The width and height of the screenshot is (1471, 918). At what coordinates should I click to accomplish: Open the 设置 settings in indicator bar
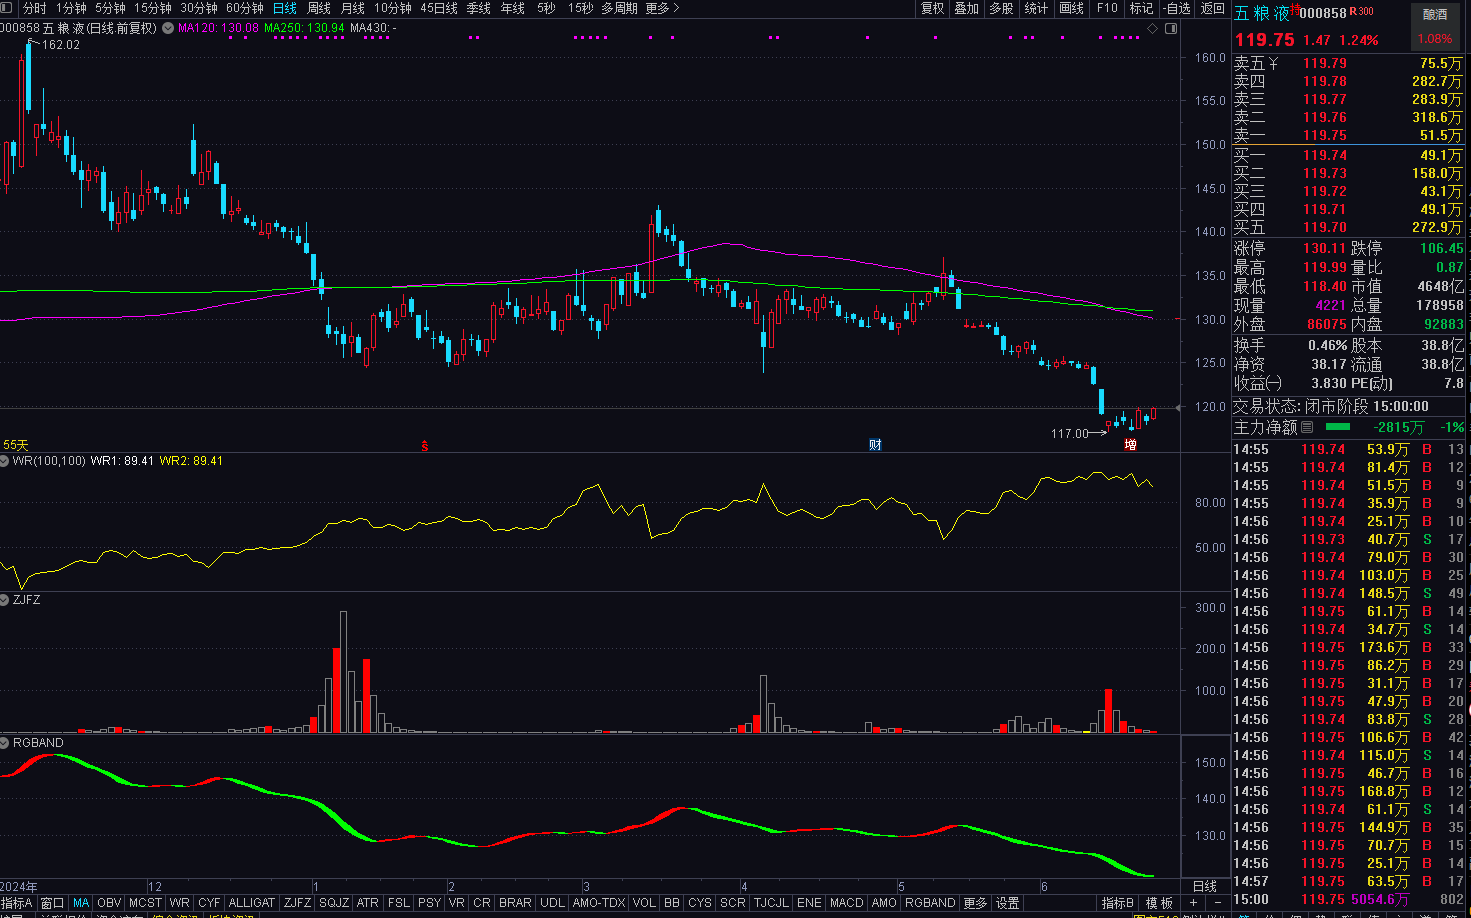coord(1007,903)
